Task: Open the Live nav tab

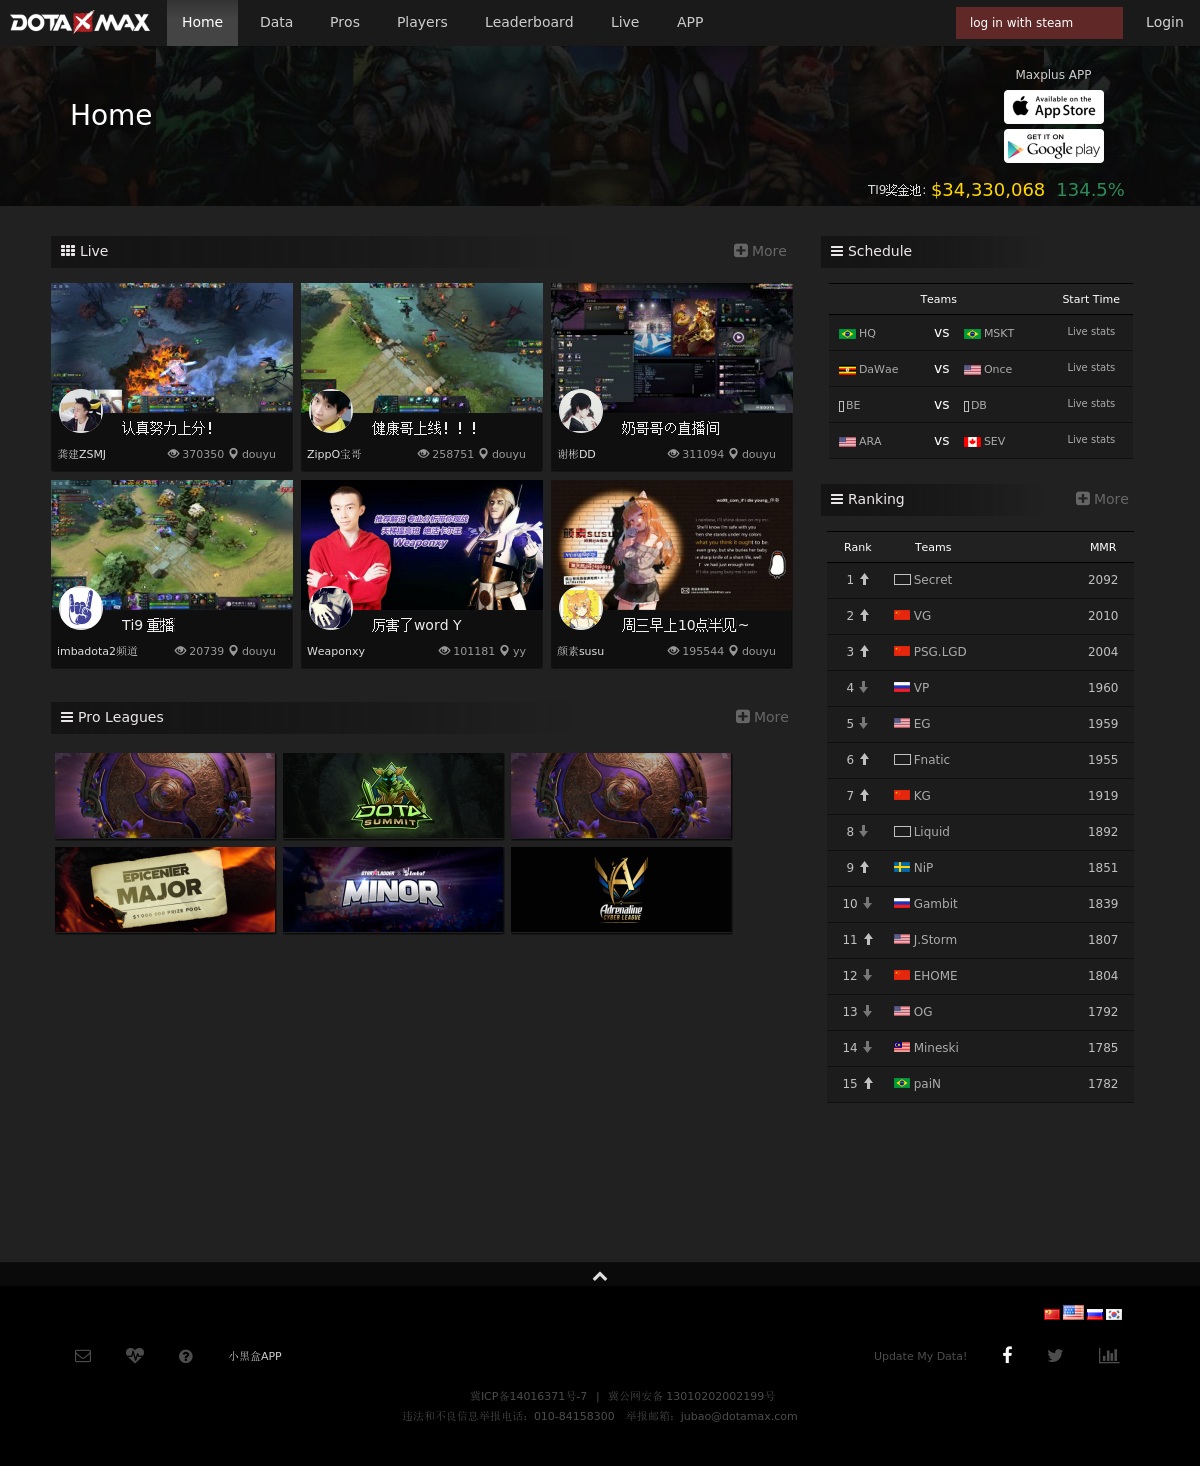Action: pos(625,22)
